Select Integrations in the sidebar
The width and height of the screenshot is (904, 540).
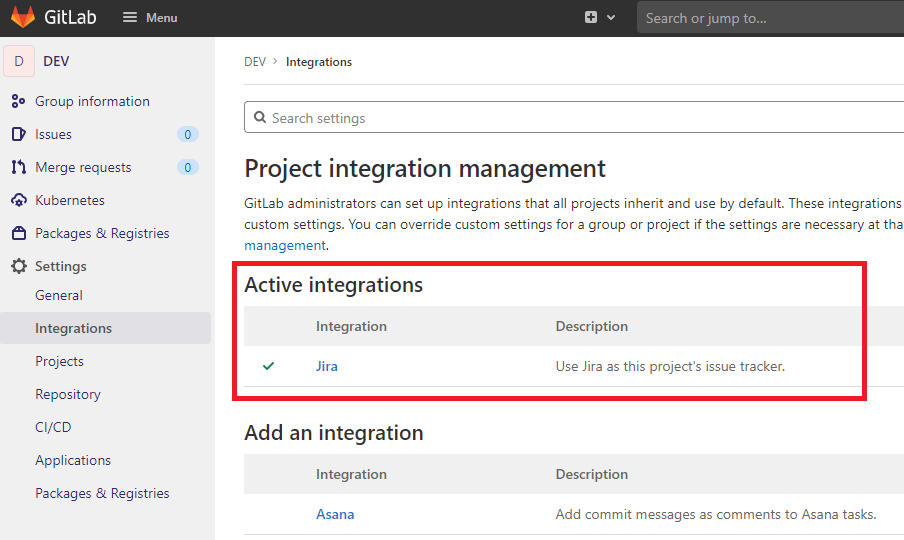pyautogui.click(x=73, y=328)
